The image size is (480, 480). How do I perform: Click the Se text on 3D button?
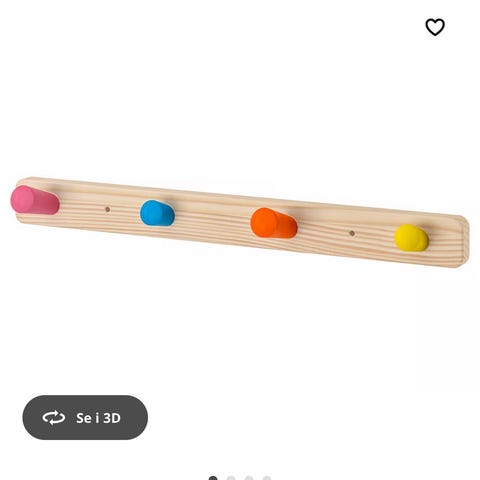(84, 418)
